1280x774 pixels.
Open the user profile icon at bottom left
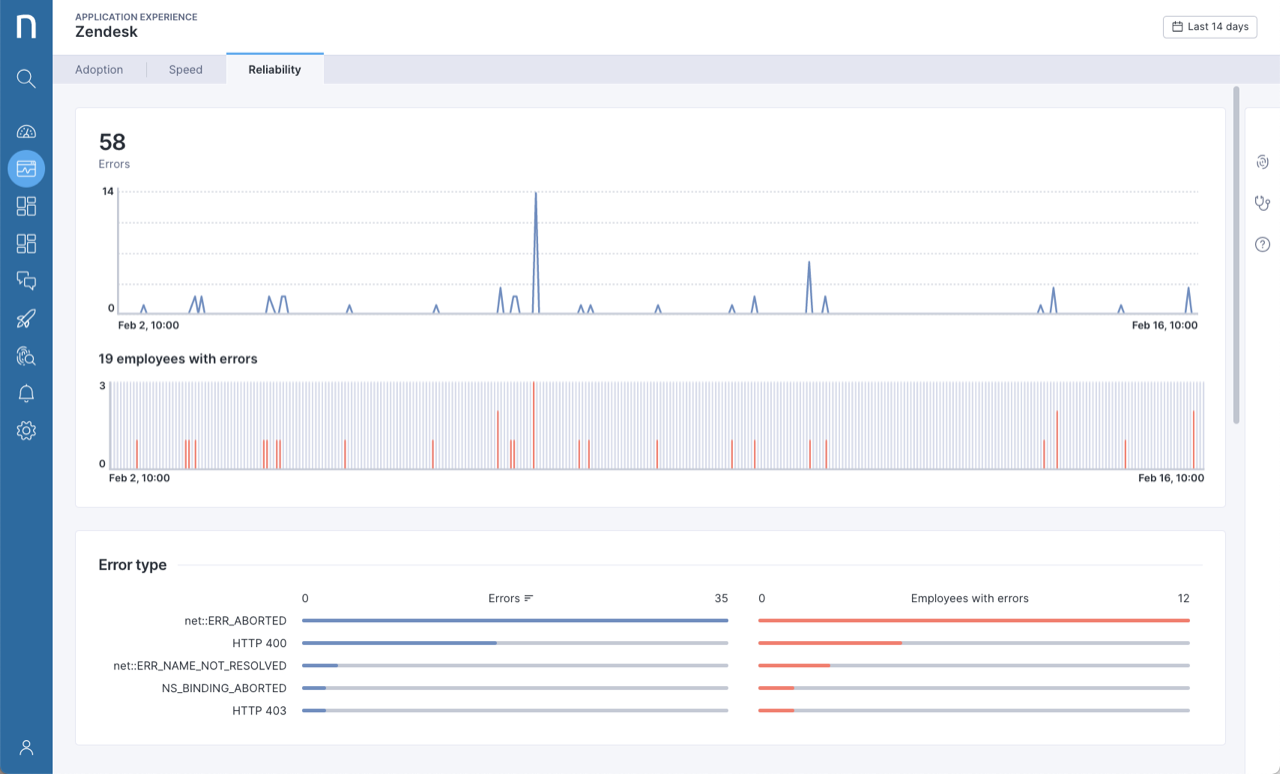[26, 747]
